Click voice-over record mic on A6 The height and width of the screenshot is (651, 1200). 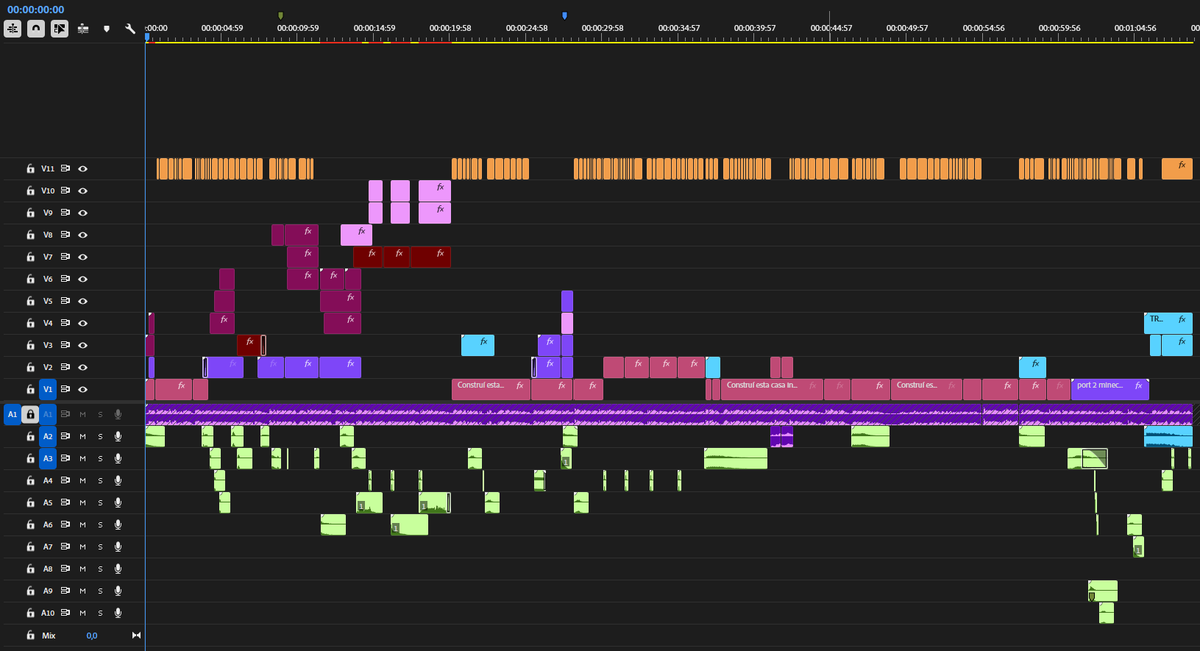point(118,524)
